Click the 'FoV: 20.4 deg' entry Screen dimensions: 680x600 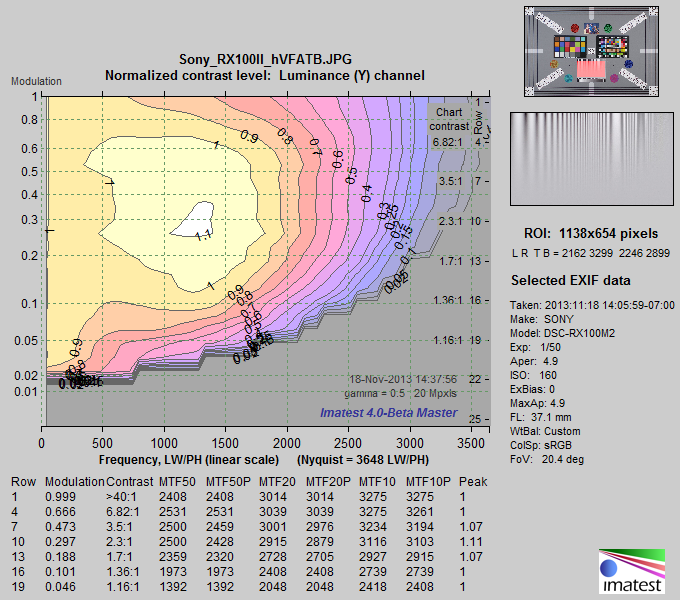547,459
